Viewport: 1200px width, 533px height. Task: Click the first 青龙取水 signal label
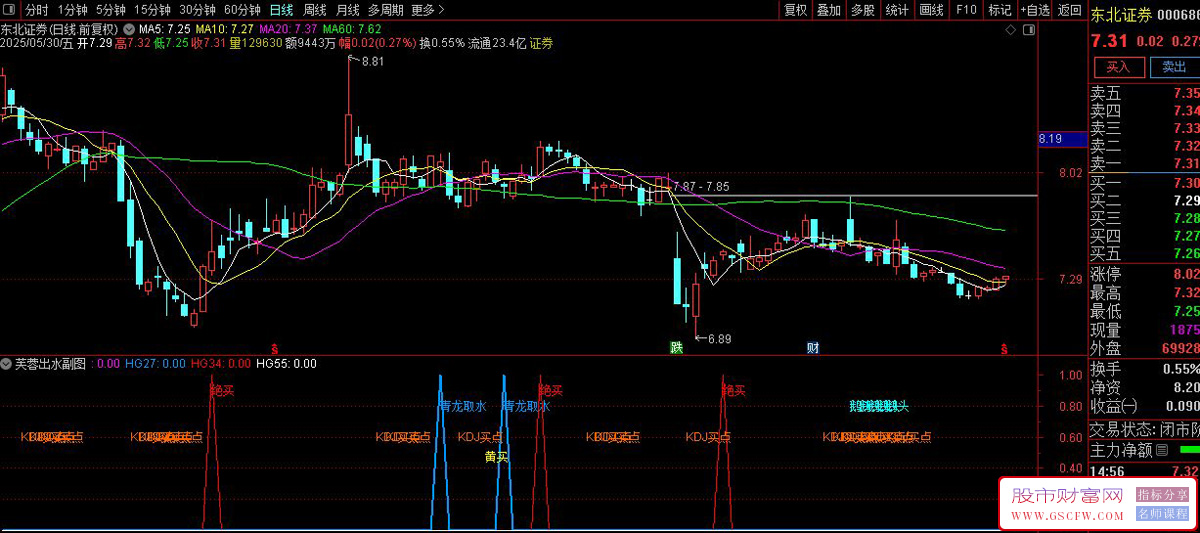point(463,406)
